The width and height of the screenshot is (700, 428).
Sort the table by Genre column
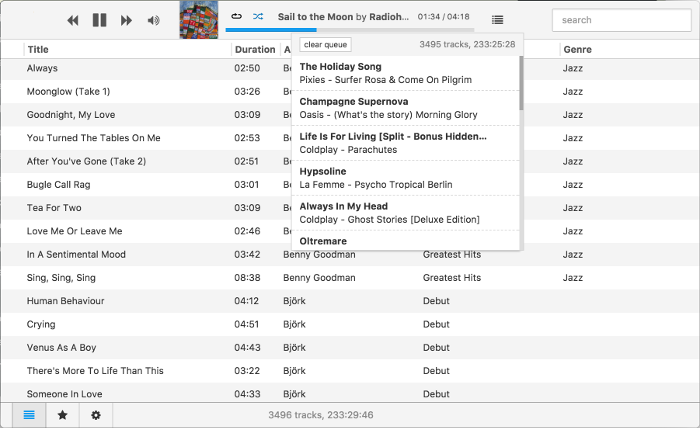[x=577, y=50]
